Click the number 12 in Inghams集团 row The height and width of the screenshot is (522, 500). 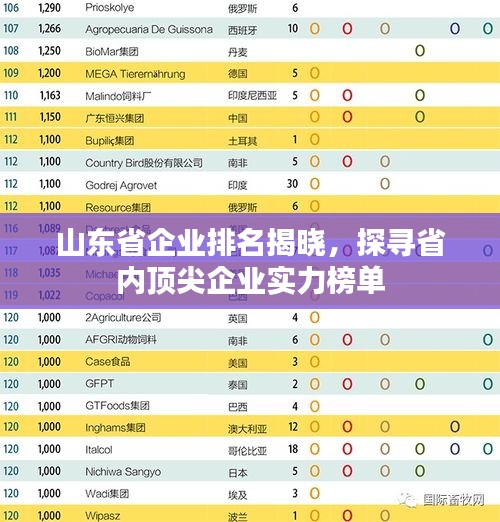293,427
